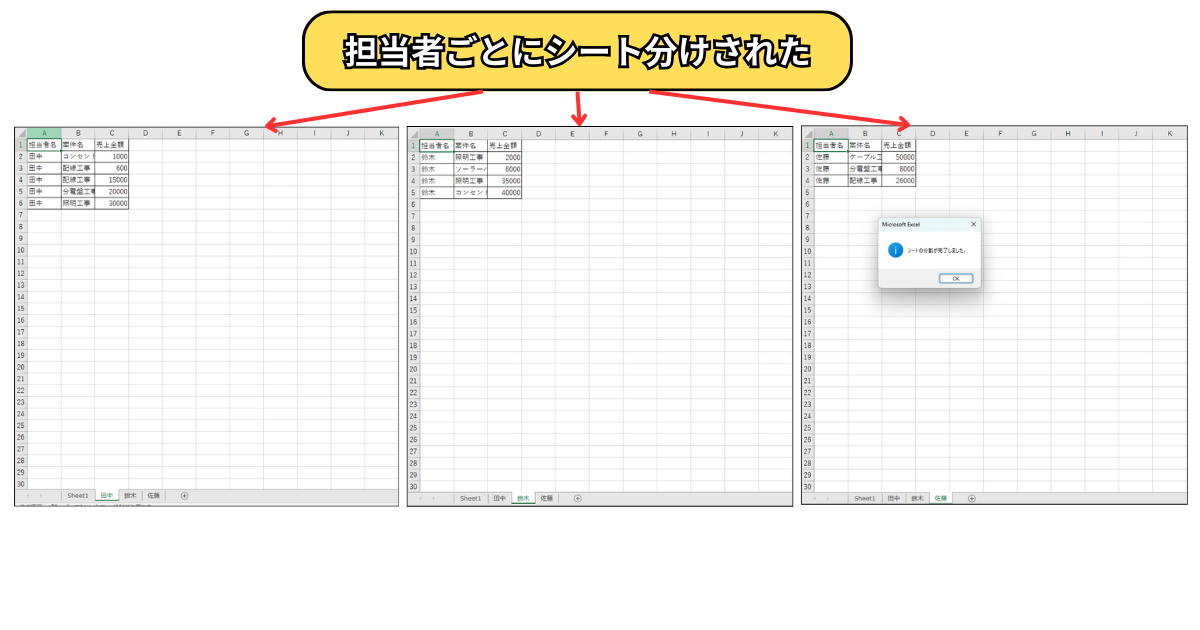Click OK to dismiss the sheet split dialog
This screenshot has width=1200, height=630.
pyautogui.click(x=955, y=278)
